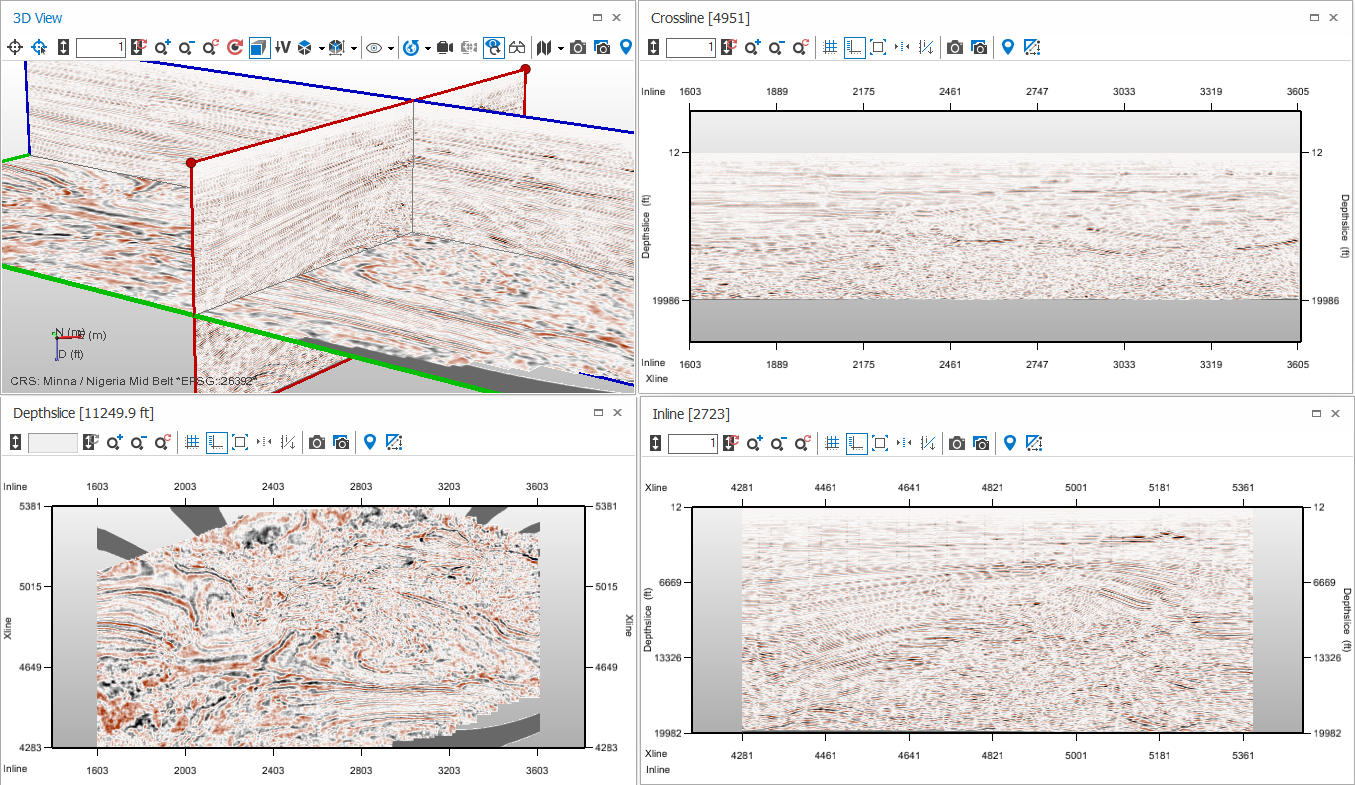Select the Crossline [4951] panel title
Image resolution: width=1355 pixels, height=785 pixels.
click(x=700, y=18)
